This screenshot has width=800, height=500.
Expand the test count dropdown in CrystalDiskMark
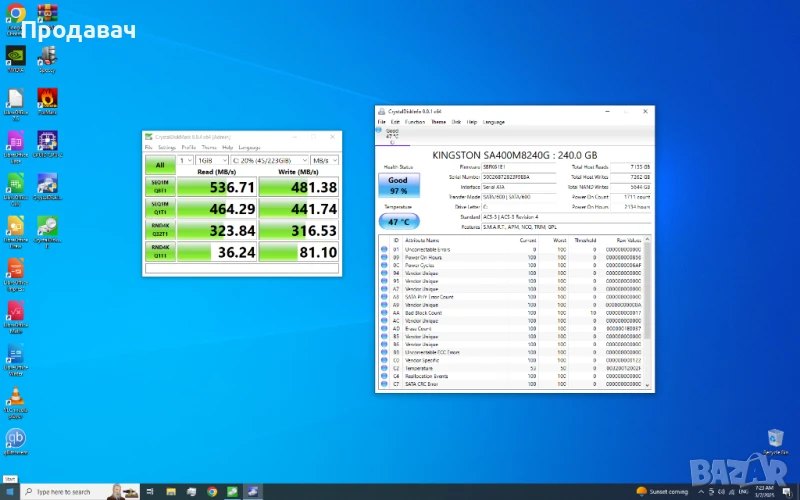185,160
